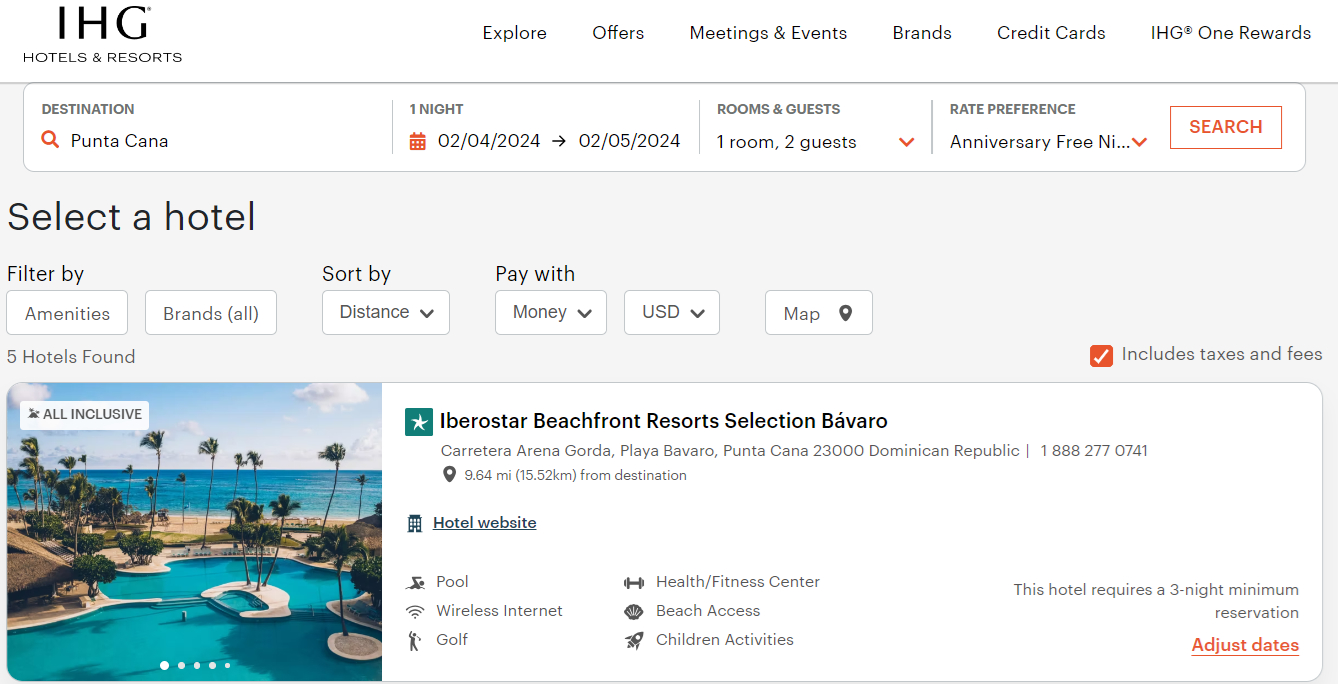Click the Beach Access shell icon
This screenshot has width=1338, height=684.
point(633,610)
